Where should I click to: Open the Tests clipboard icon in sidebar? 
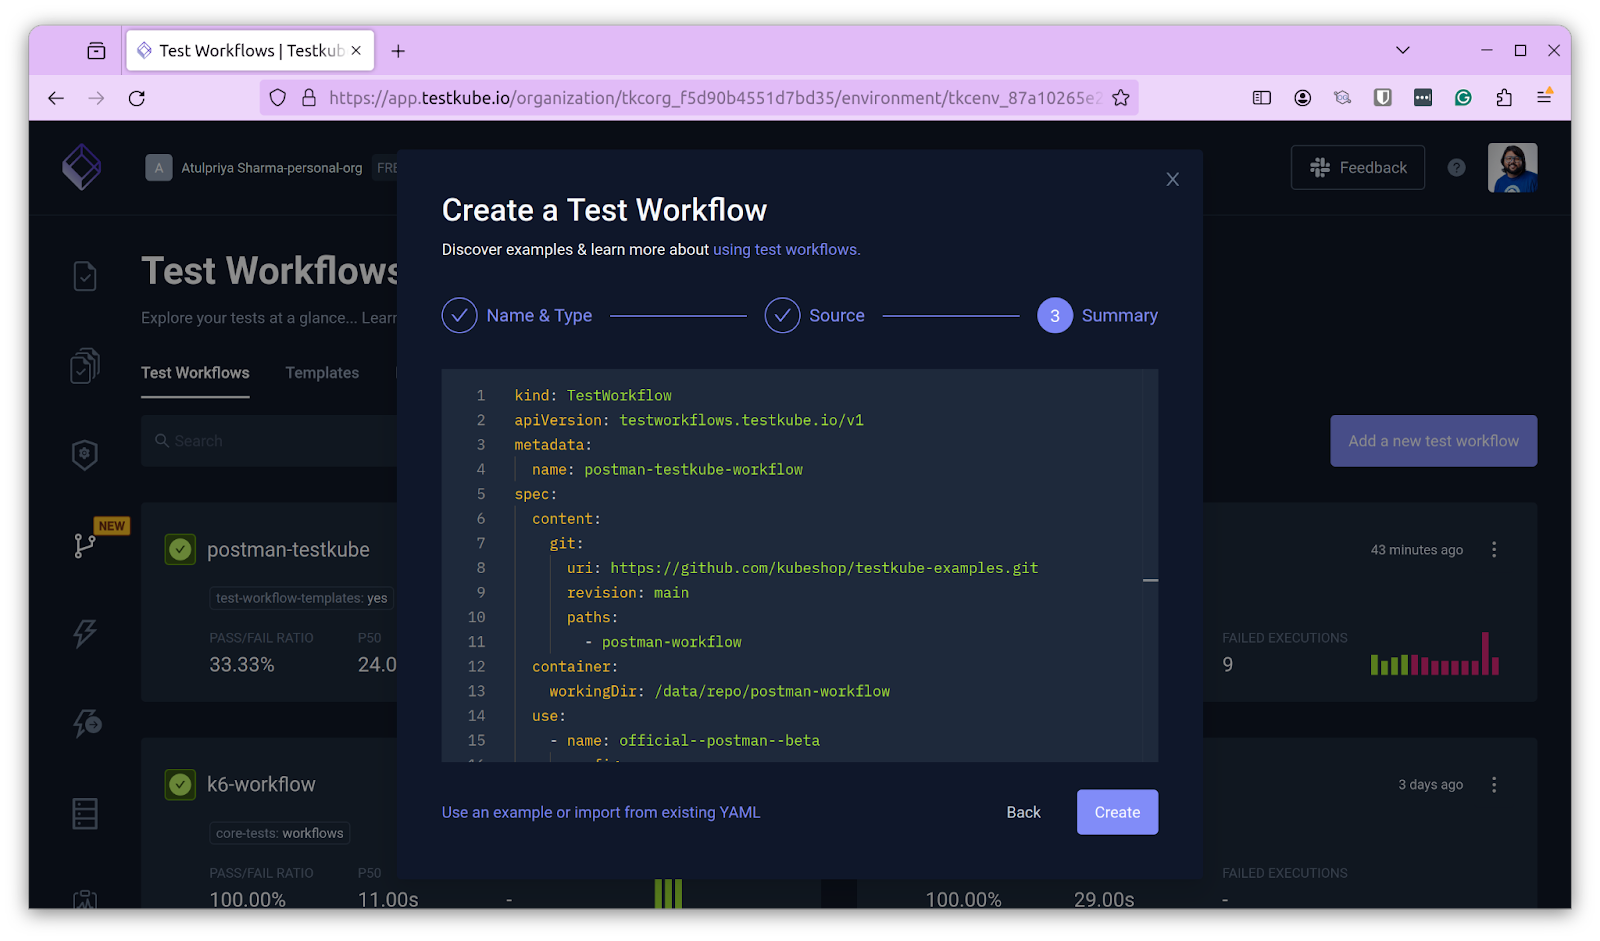(x=85, y=276)
